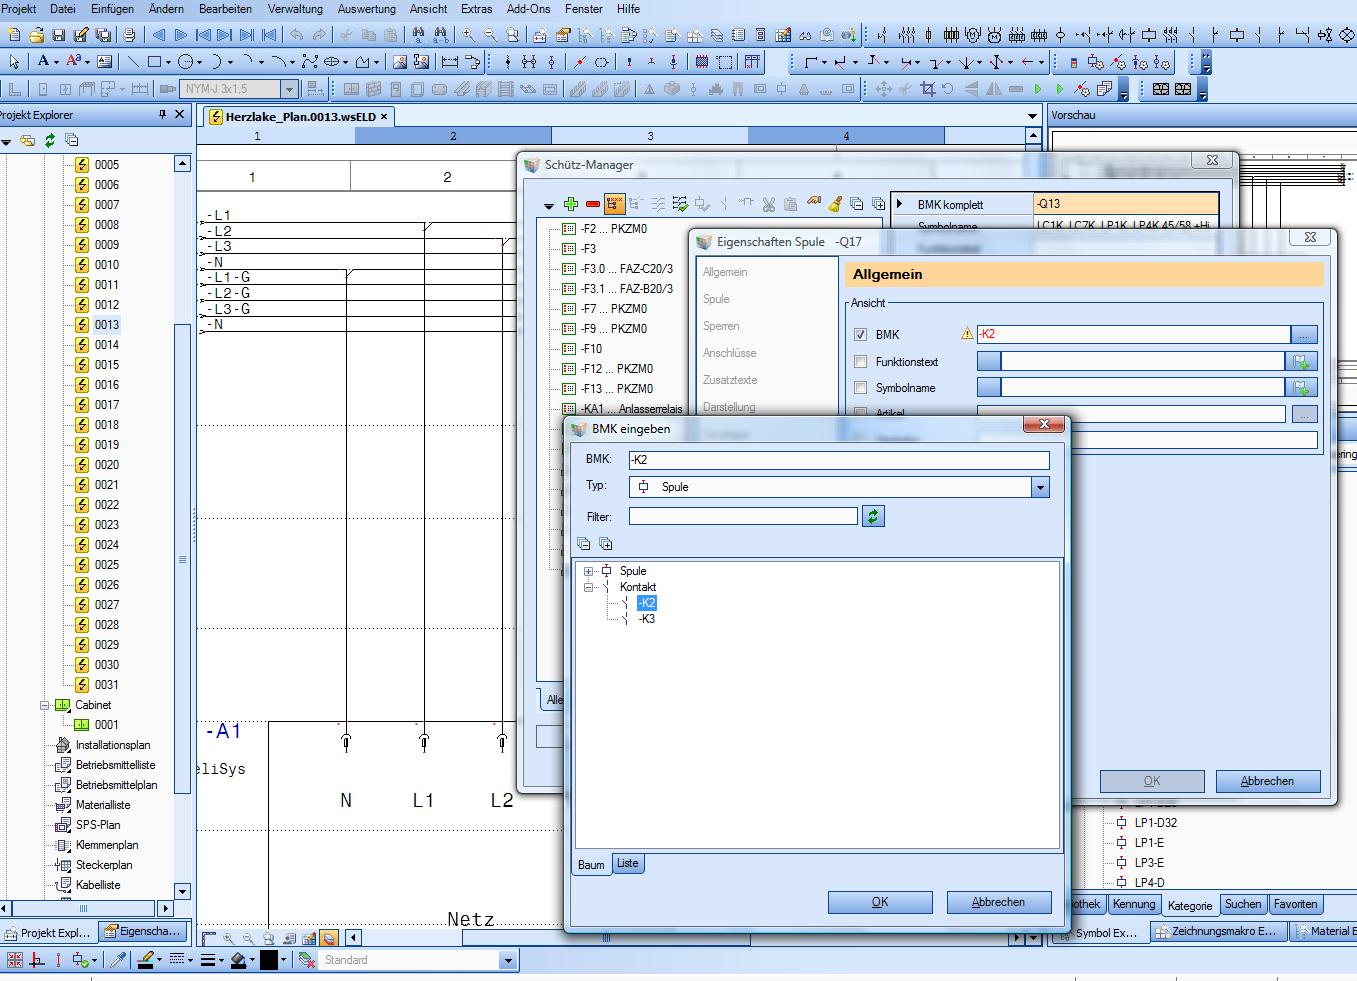
Task: Open the Verwaltung menu
Action: (295, 9)
